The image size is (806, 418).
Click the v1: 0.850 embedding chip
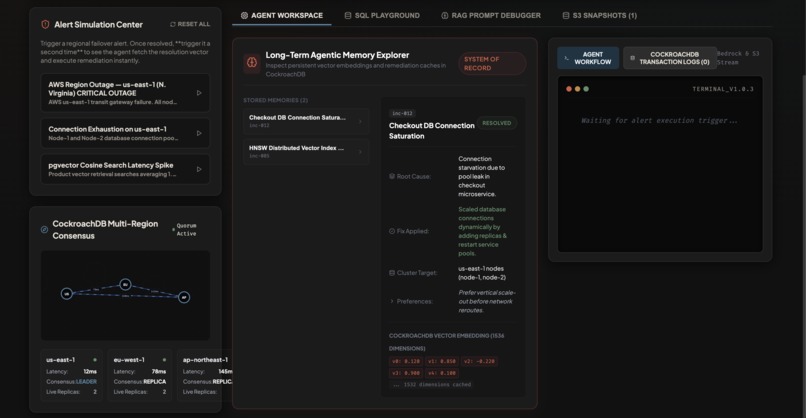[442, 361]
